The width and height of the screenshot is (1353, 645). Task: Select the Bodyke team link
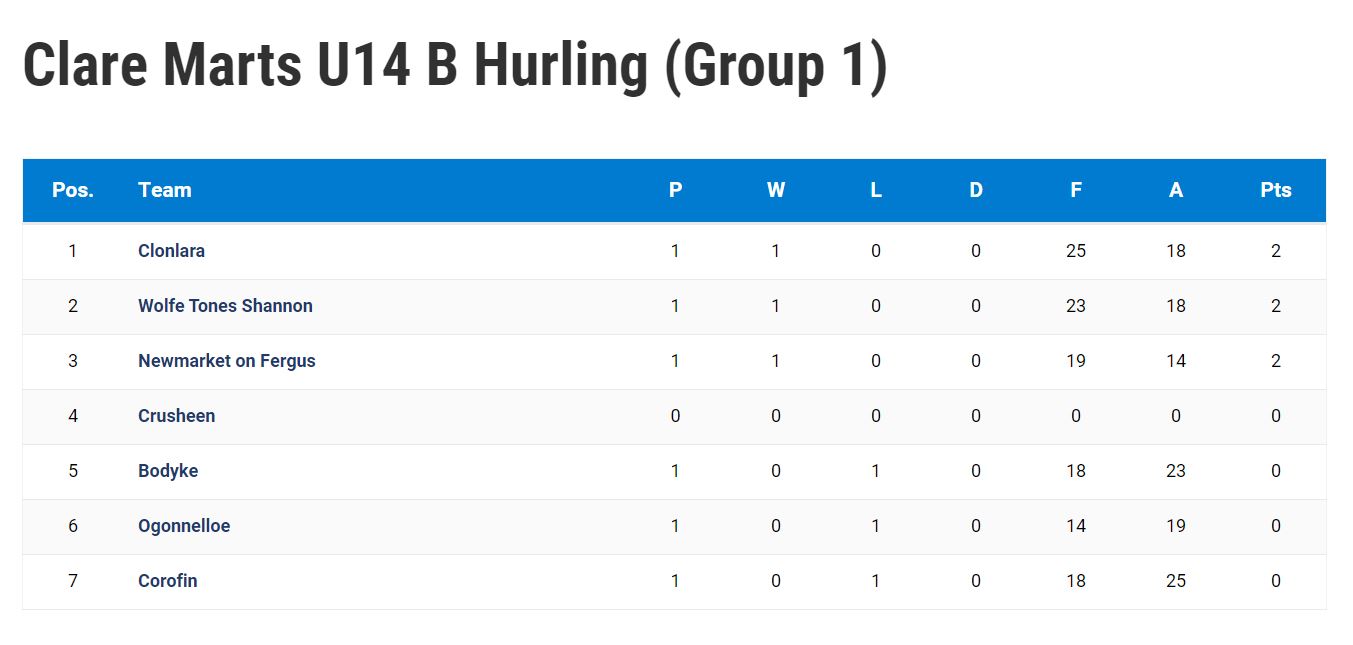(168, 471)
